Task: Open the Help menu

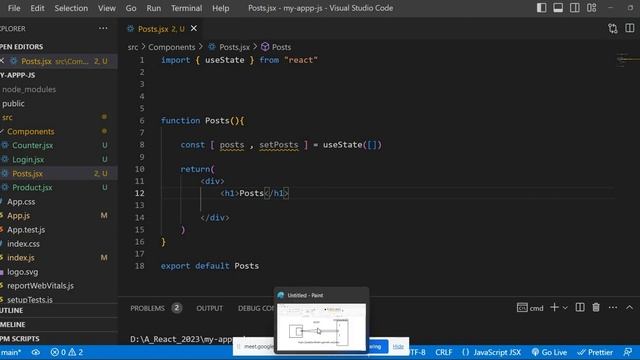Action: pyautogui.click(x=220, y=8)
